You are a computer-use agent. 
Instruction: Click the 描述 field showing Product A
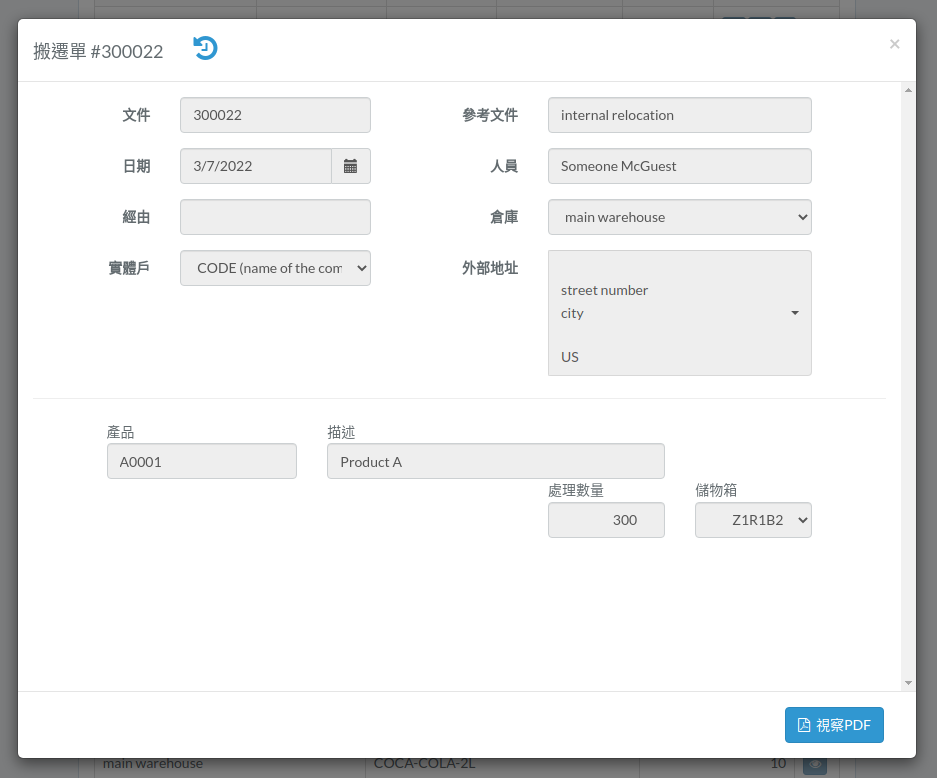click(x=495, y=461)
